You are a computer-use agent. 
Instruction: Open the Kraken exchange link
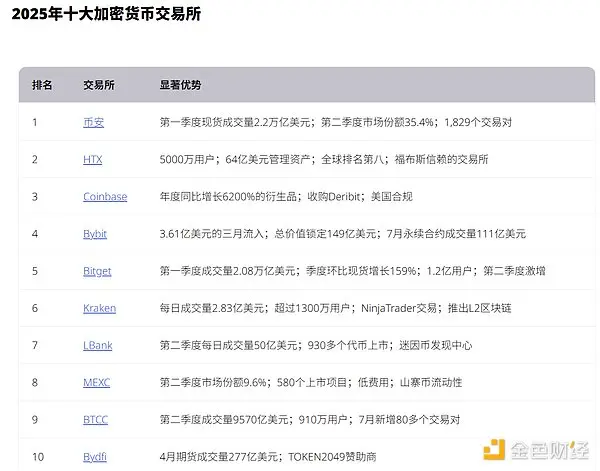[99, 308]
